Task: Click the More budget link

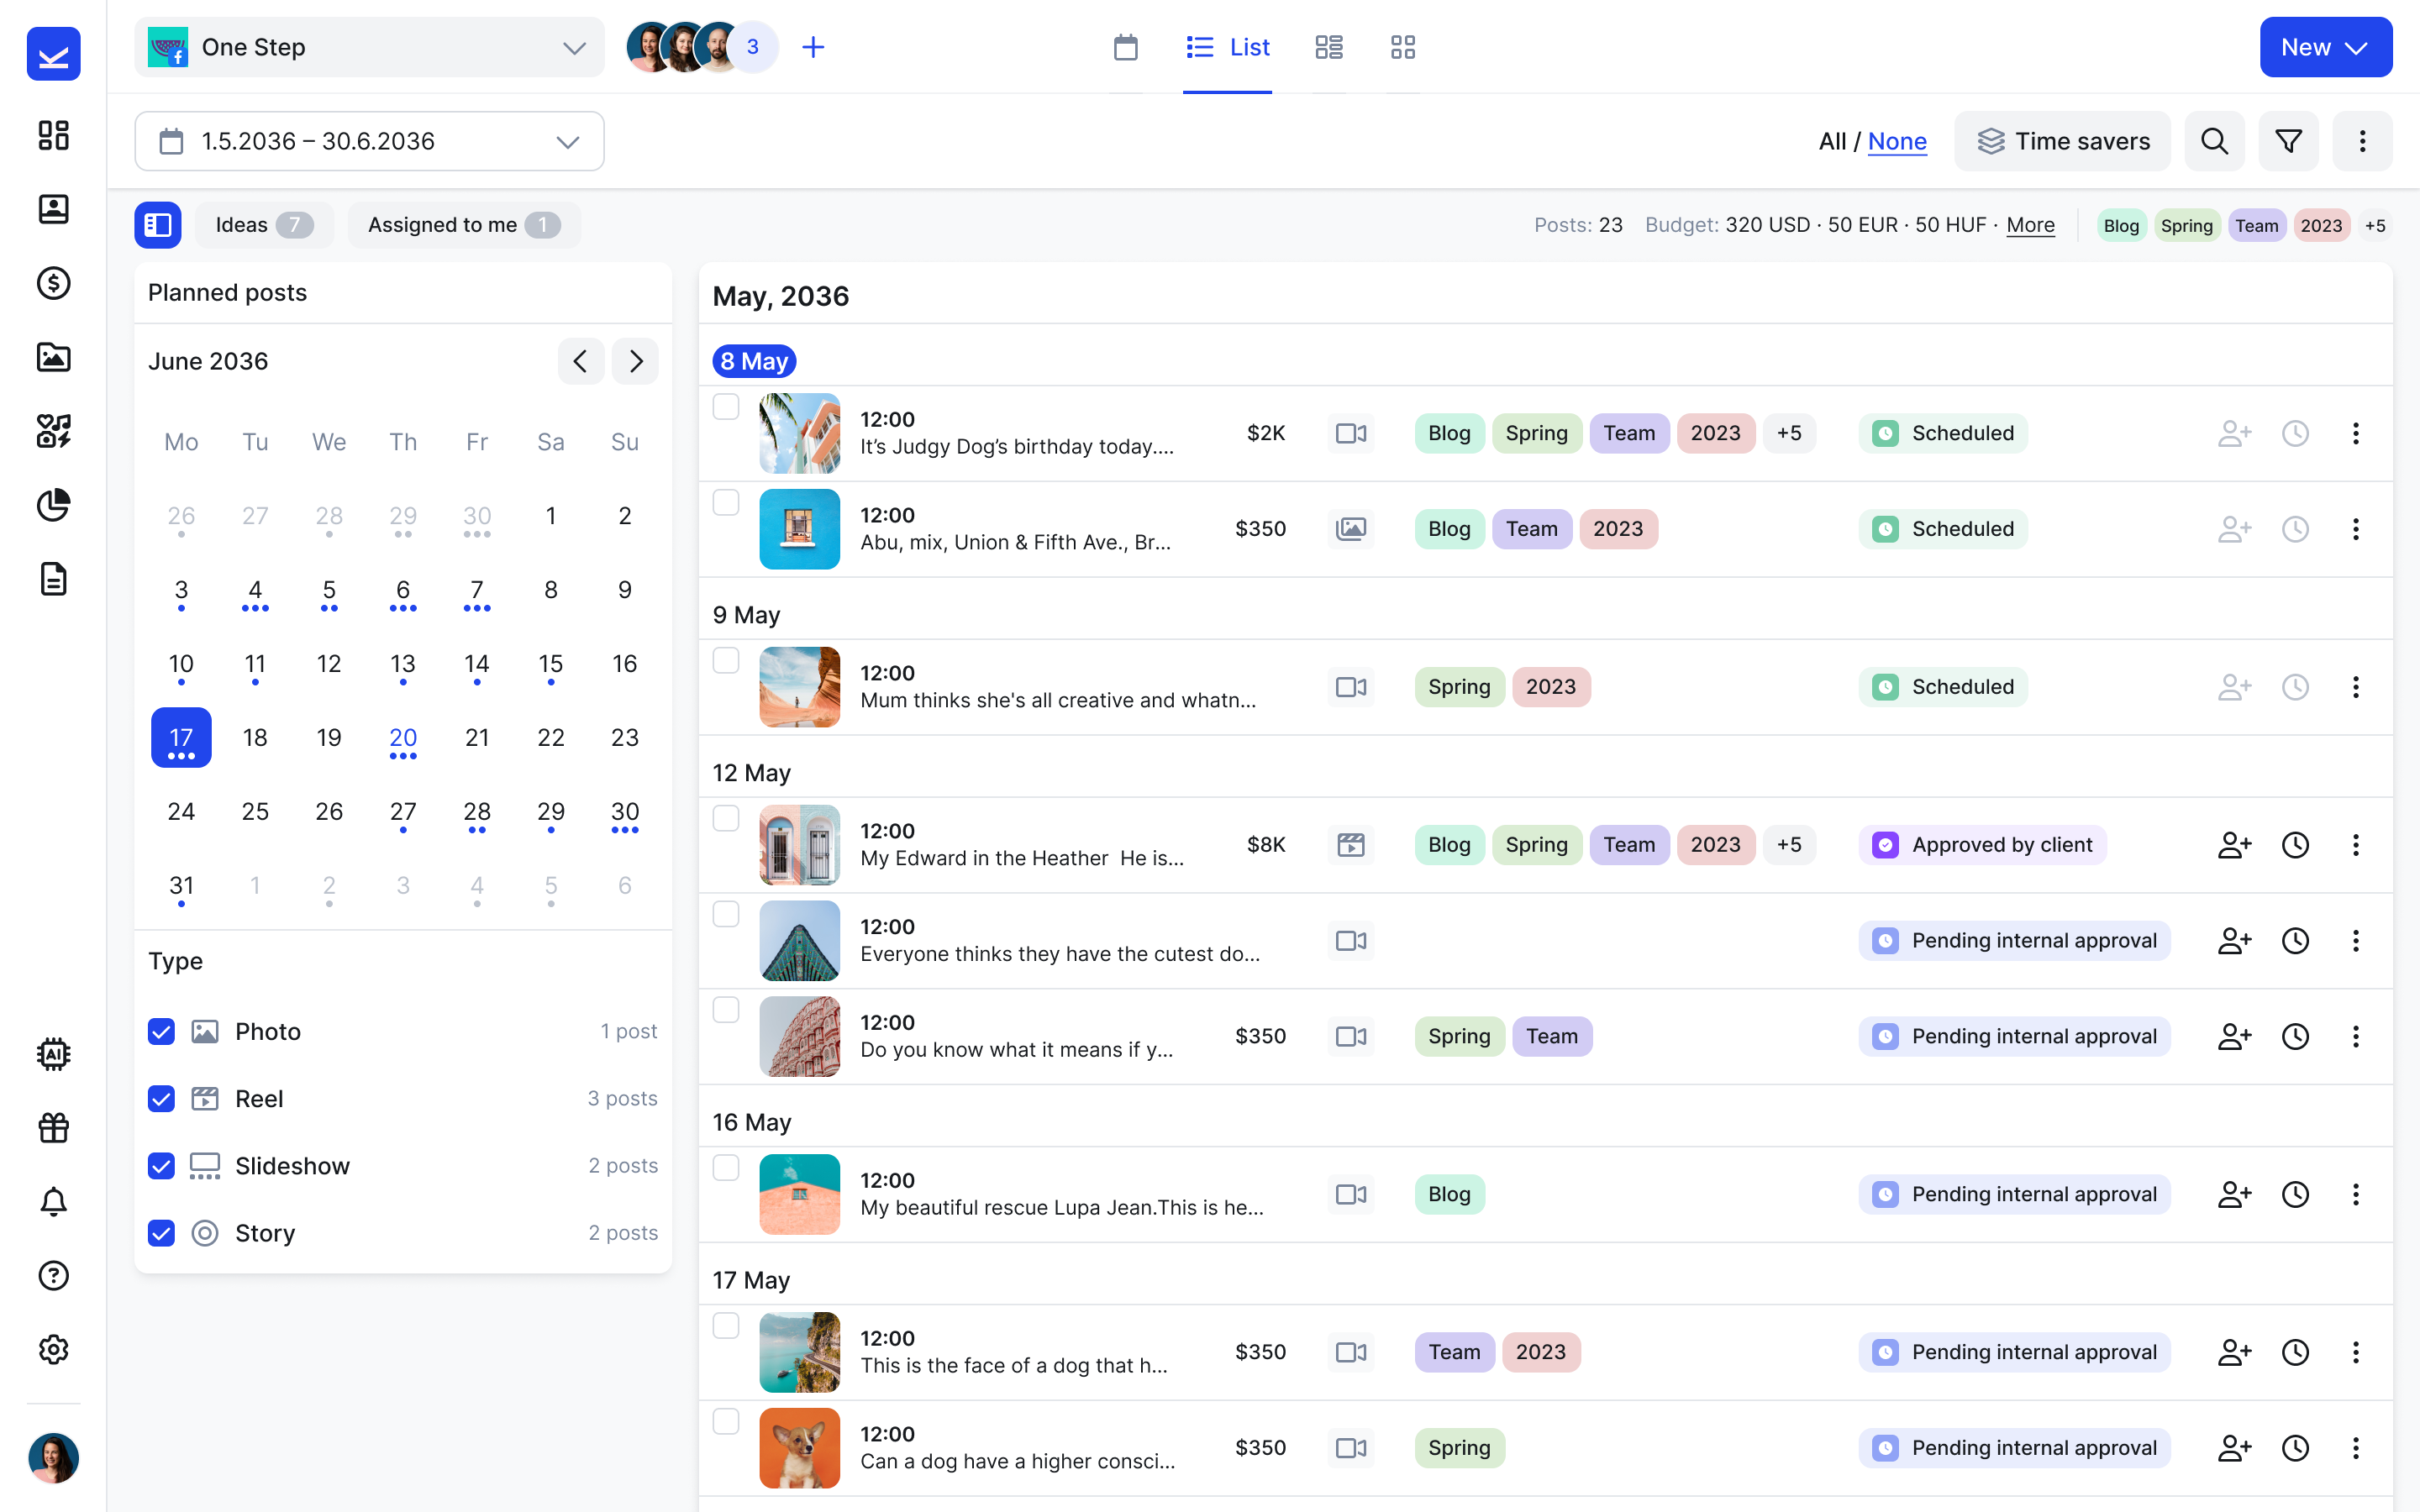Action: 2029,225
